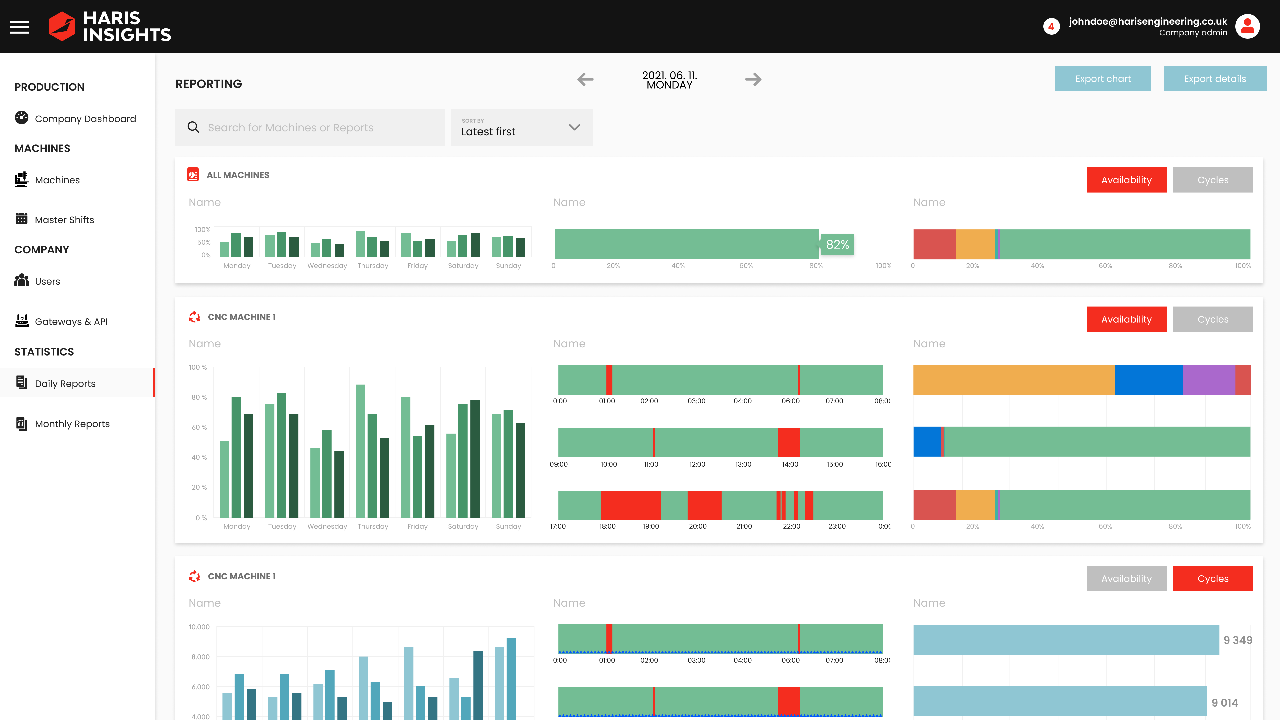Go to previous day arrow
Screen dimensions: 1280x720
(585, 79)
